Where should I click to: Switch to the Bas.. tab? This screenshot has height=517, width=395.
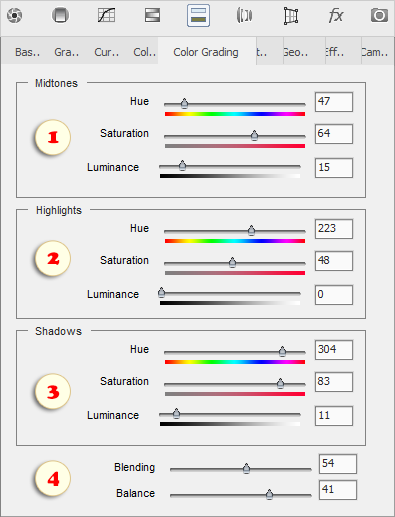(27, 52)
